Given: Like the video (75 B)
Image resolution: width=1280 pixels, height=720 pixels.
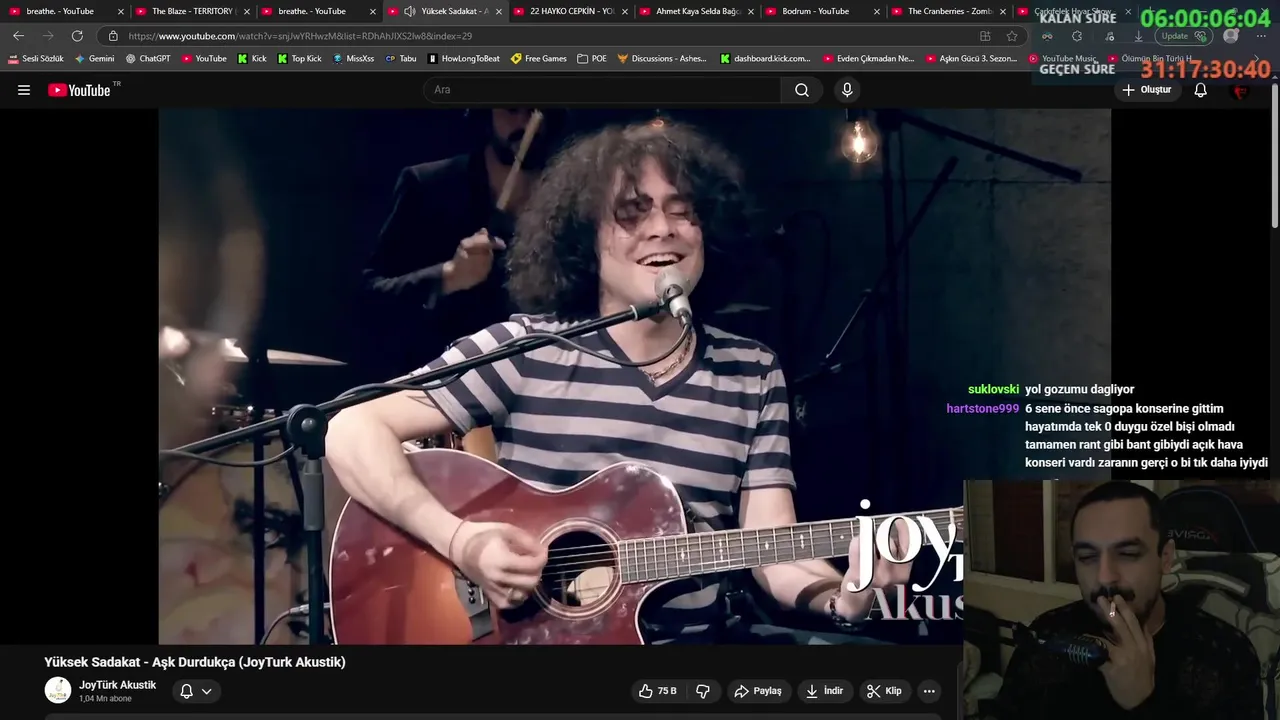Looking at the screenshot, I should pos(657,691).
